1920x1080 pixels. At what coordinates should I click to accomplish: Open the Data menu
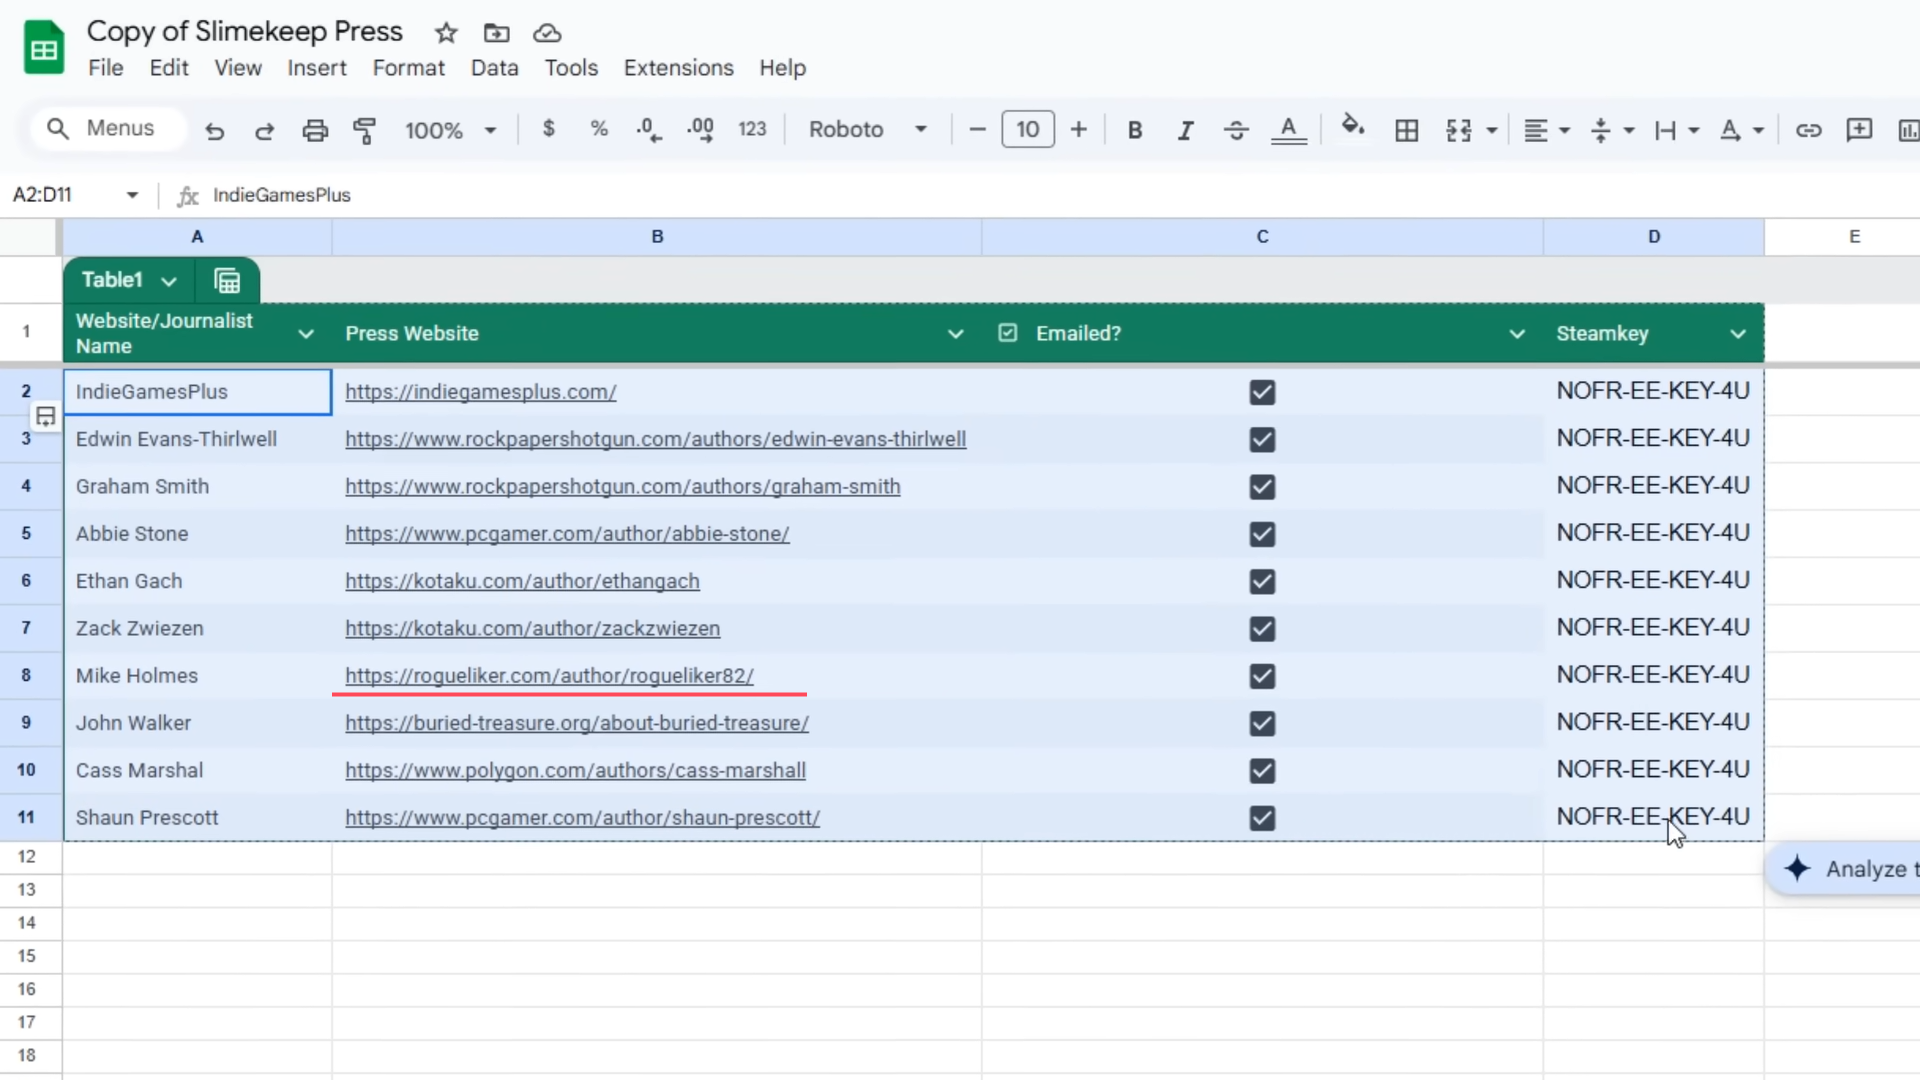pyautogui.click(x=495, y=68)
